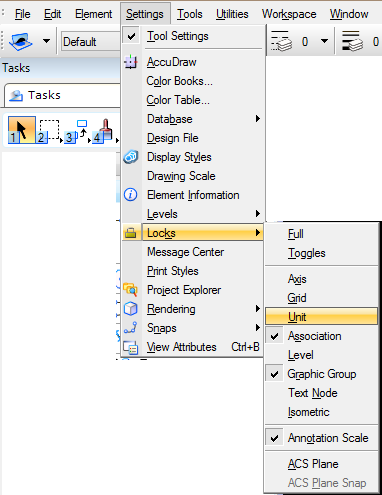Open Drawing Scale
Viewport: 382px width, 495px height.
click(181, 176)
